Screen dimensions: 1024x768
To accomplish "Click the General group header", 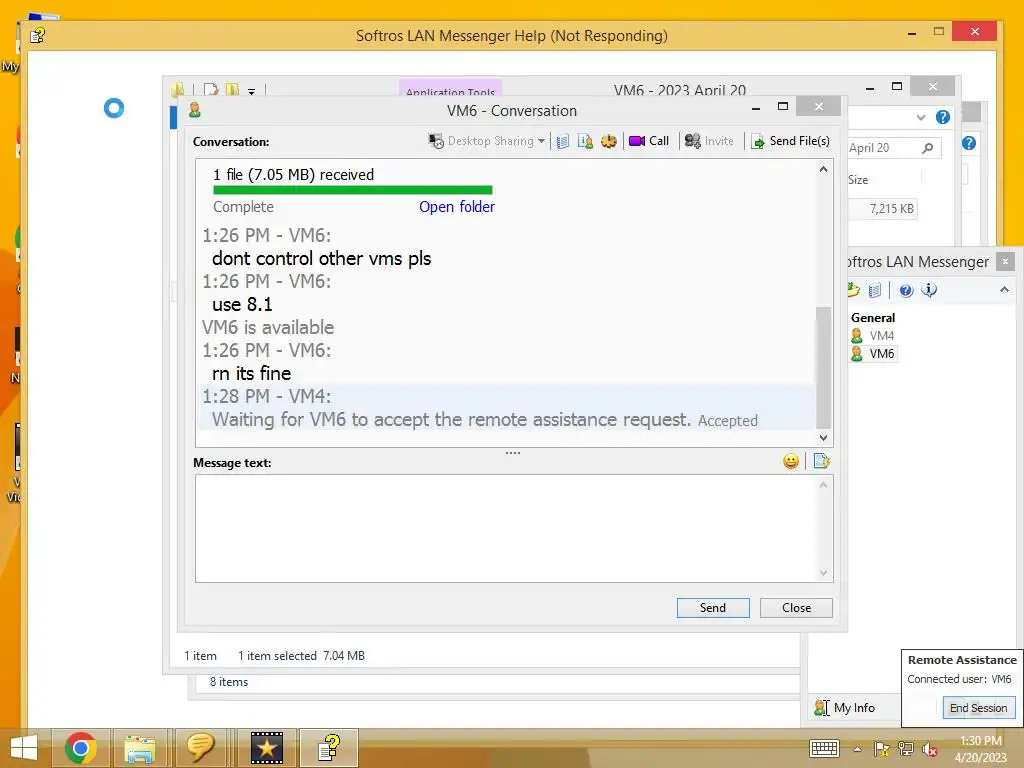I will click(873, 318).
